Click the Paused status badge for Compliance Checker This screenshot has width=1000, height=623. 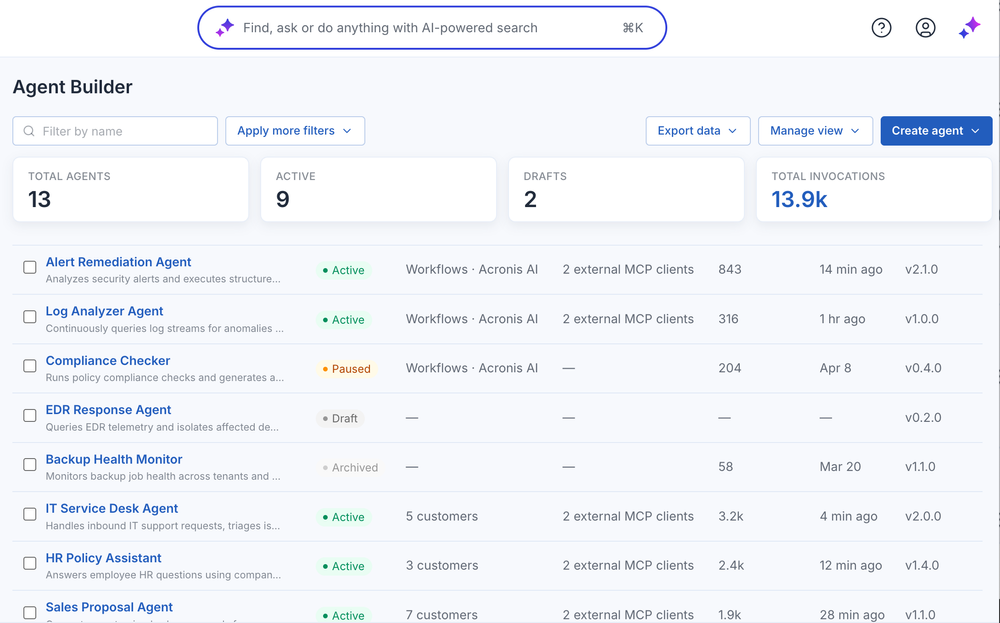point(346,369)
